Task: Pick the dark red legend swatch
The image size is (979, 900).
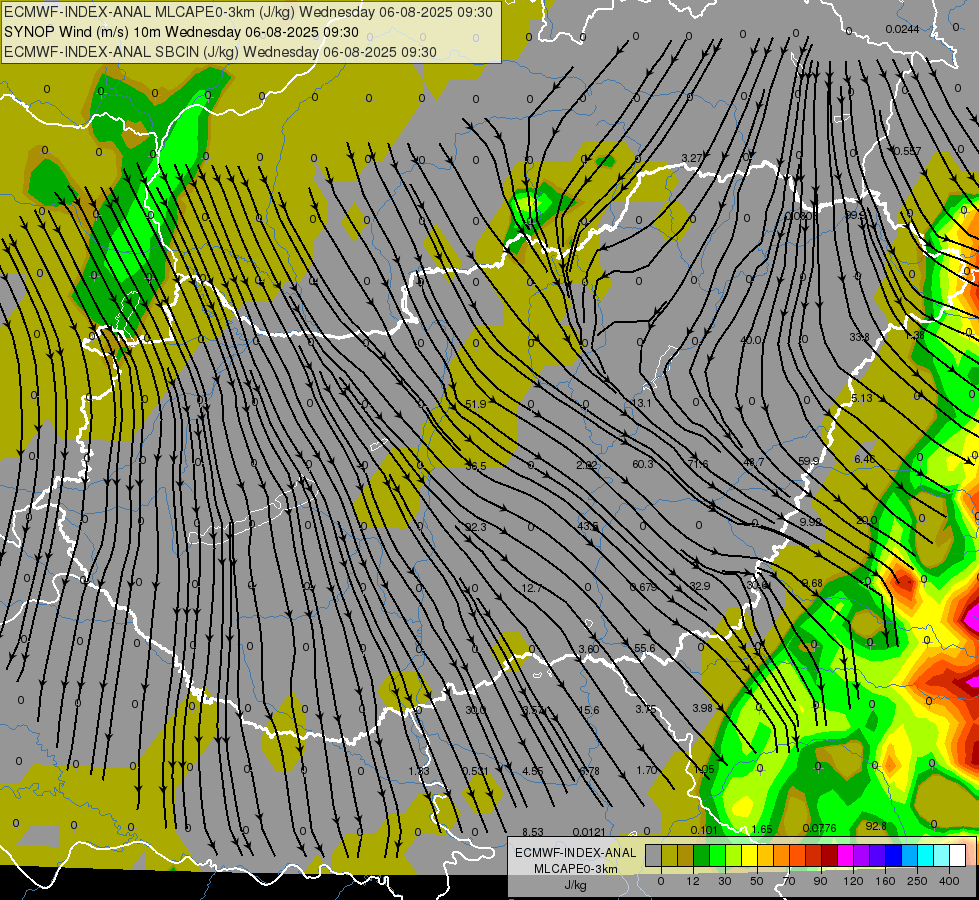Action: [x=830, y=855]
